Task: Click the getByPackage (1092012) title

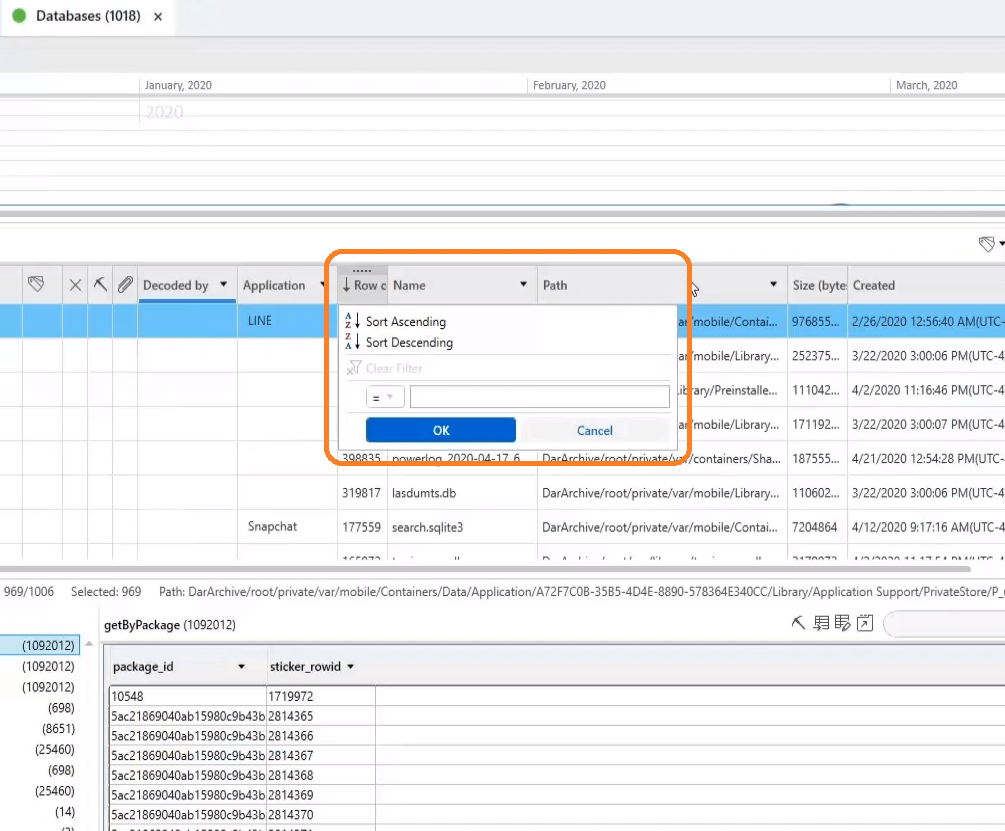Action: [x=170, y=625]
